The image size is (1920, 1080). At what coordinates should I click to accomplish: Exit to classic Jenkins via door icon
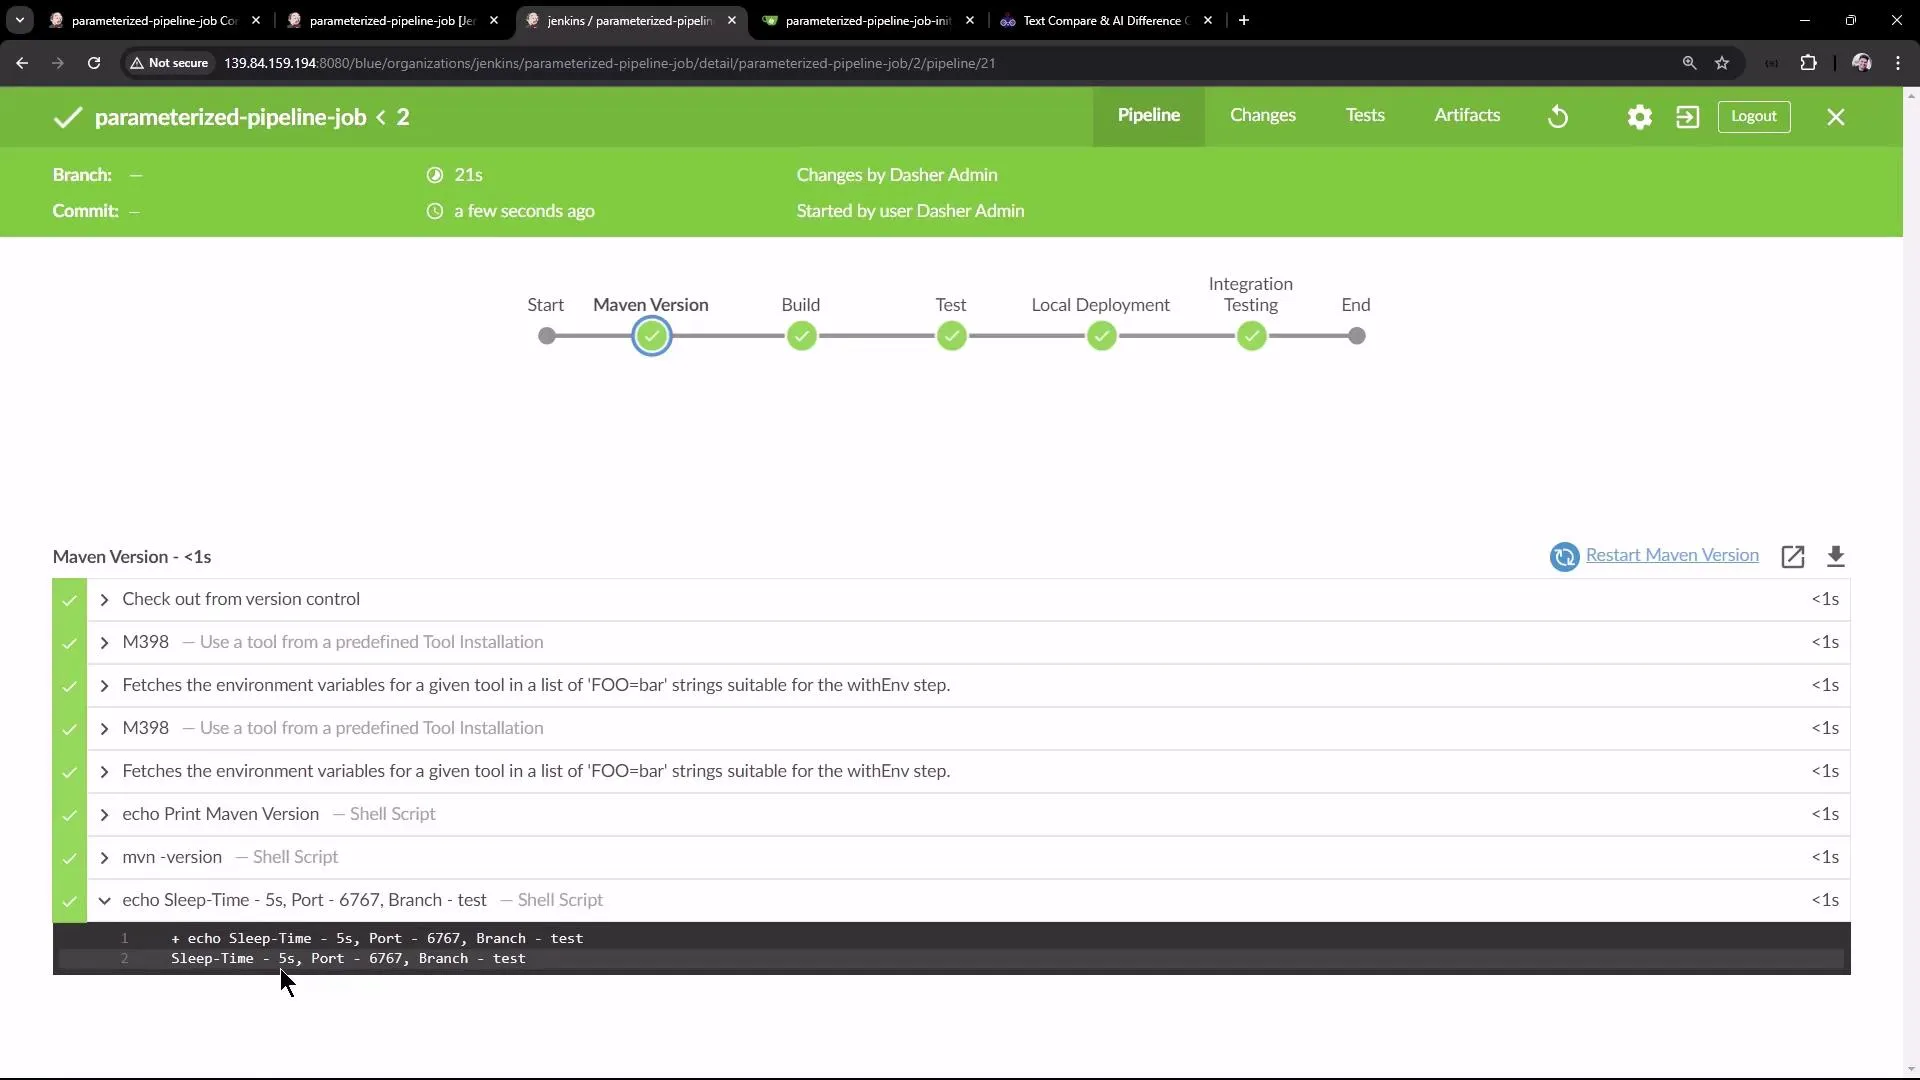tap(1688, 117)
